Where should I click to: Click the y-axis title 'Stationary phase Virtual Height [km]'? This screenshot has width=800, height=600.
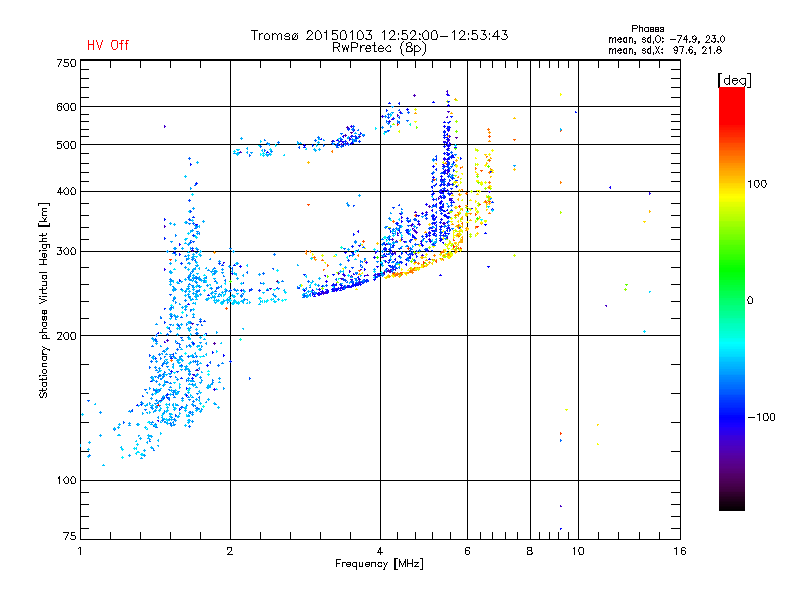(44, 300)
